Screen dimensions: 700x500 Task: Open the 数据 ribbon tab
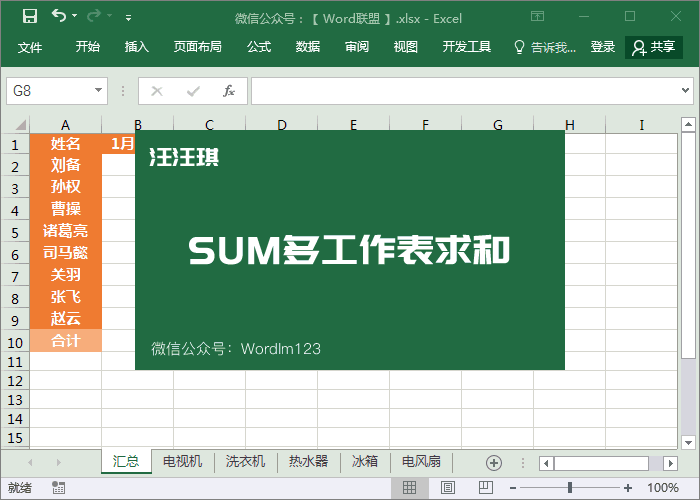[x=308, y=47]
